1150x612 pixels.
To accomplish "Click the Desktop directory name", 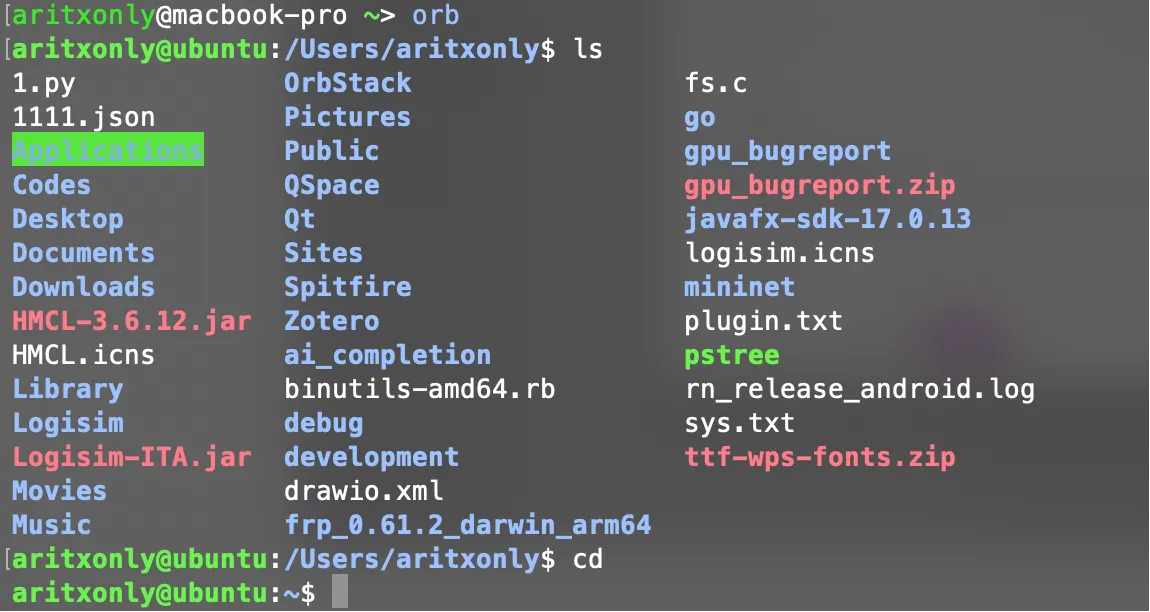I will (x=67, y=219).
